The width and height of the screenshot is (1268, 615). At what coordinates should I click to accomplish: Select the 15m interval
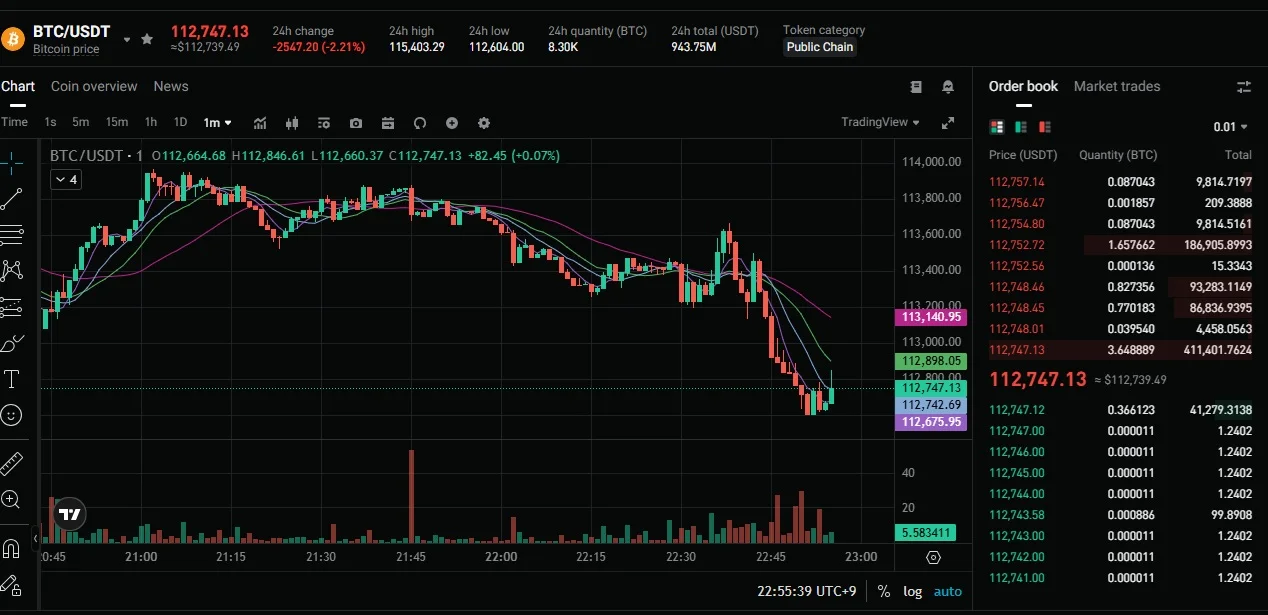pos(117,122)
